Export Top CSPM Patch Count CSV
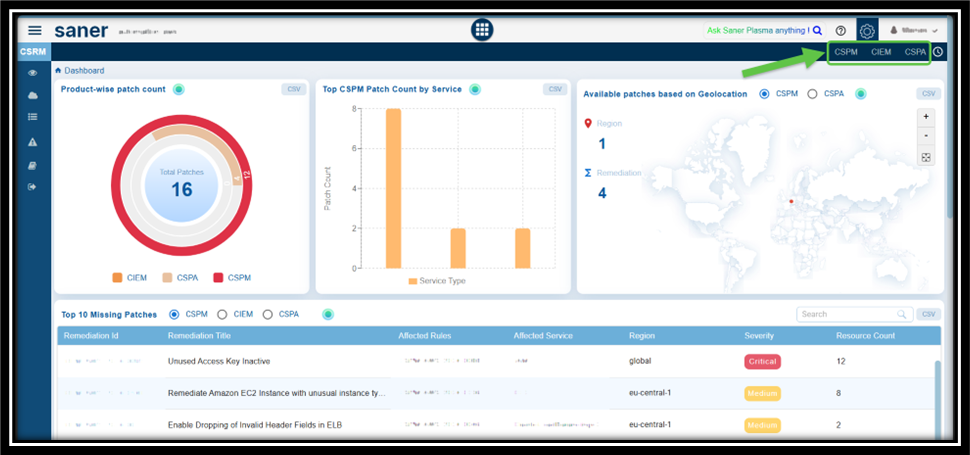 point(555,89)
